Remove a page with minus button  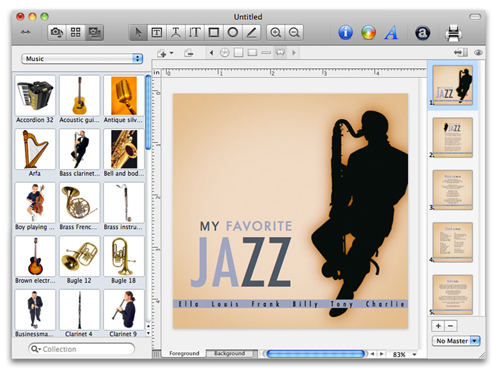(451, 326)
